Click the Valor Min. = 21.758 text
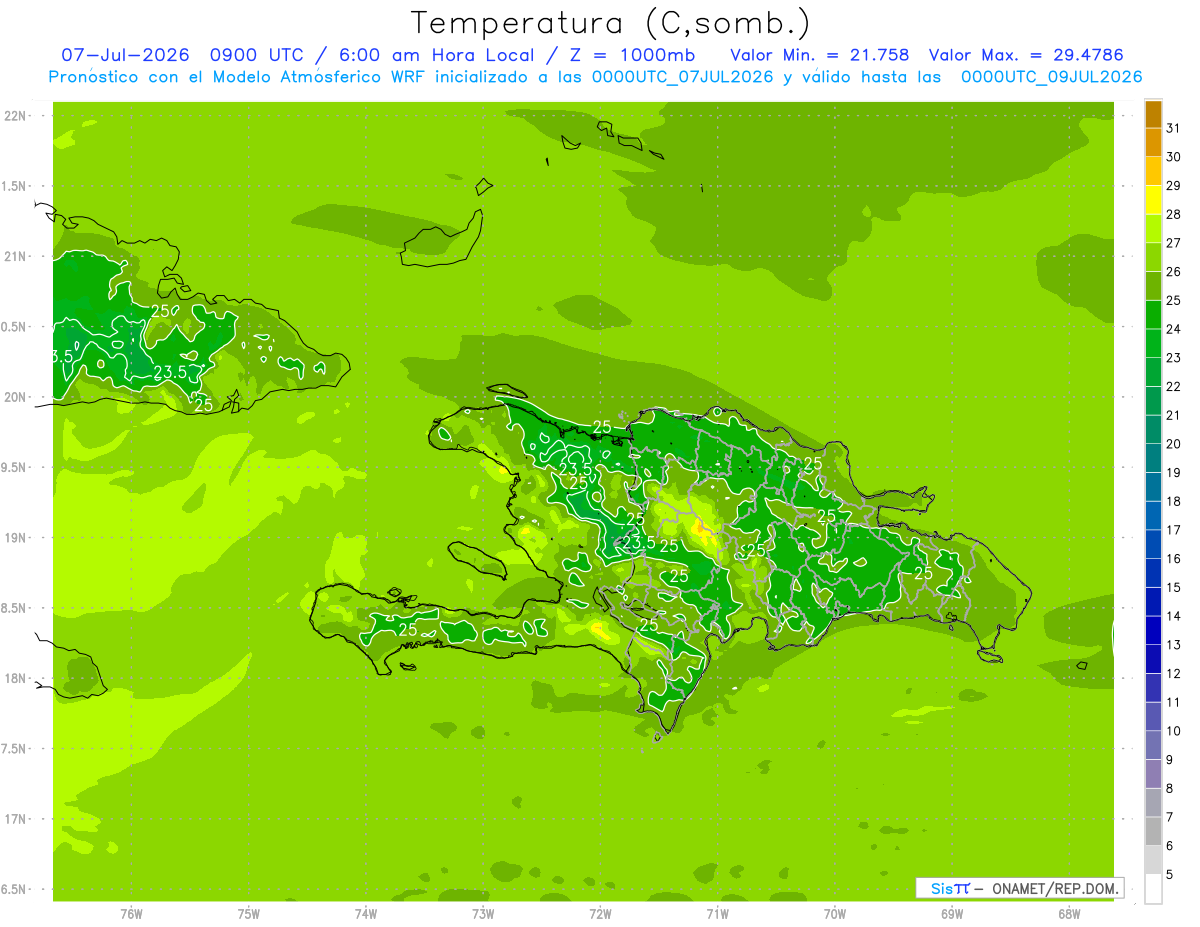 coord(820,55)
